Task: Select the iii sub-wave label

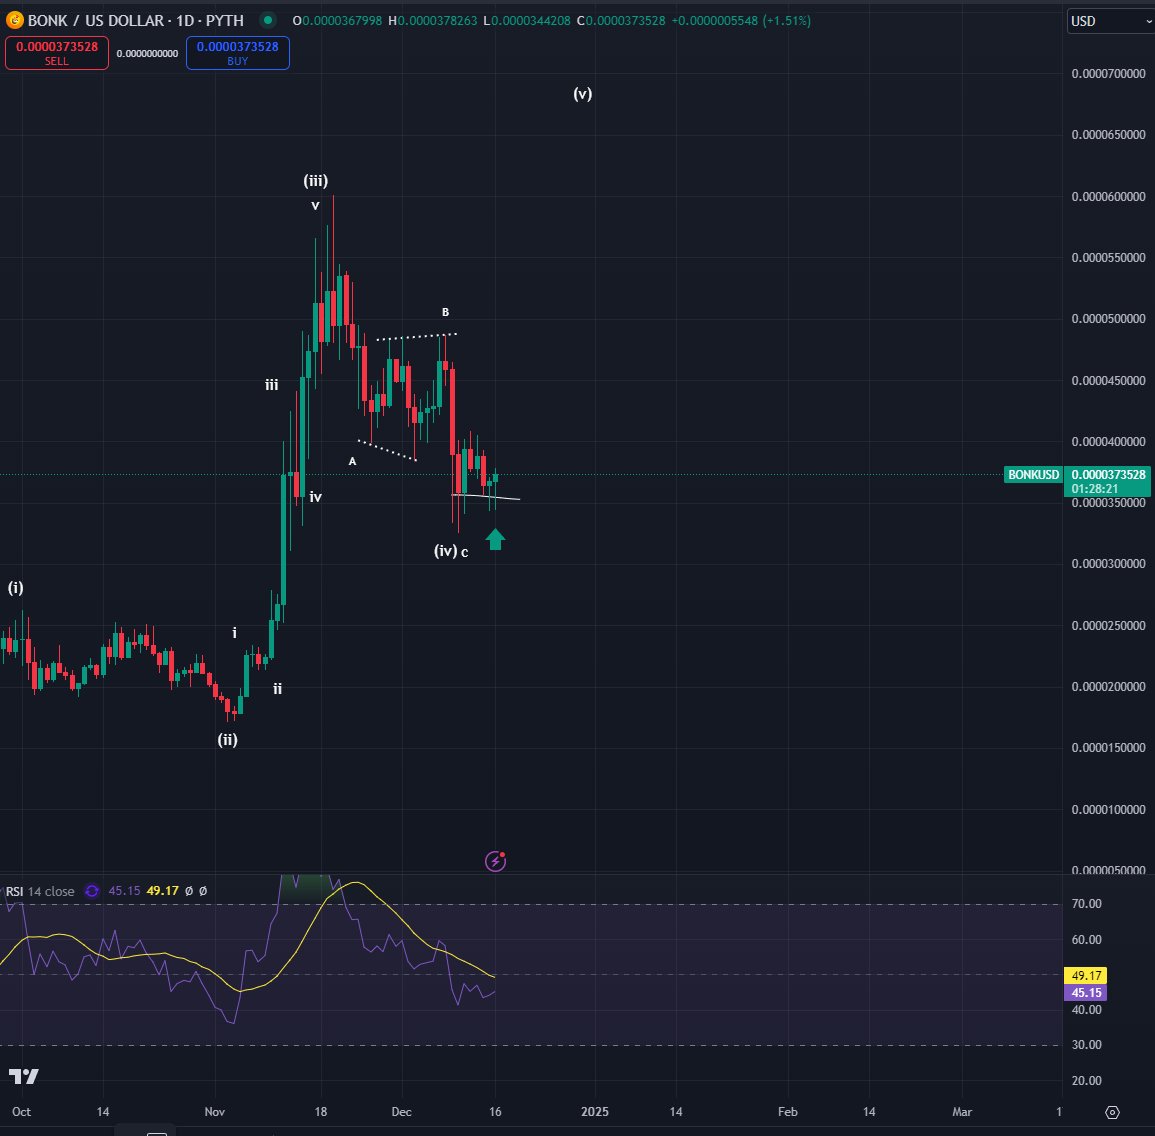Action: click(272, 385)
